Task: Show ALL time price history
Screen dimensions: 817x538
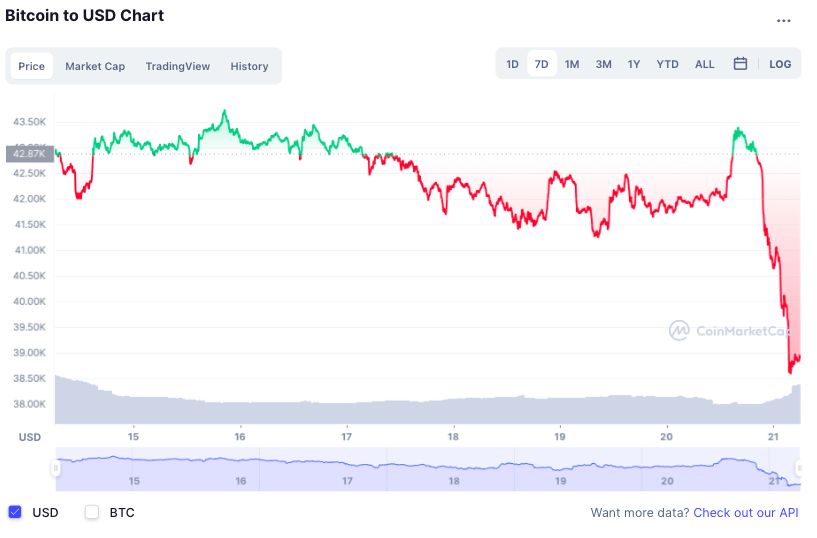Action: point(705,64)
